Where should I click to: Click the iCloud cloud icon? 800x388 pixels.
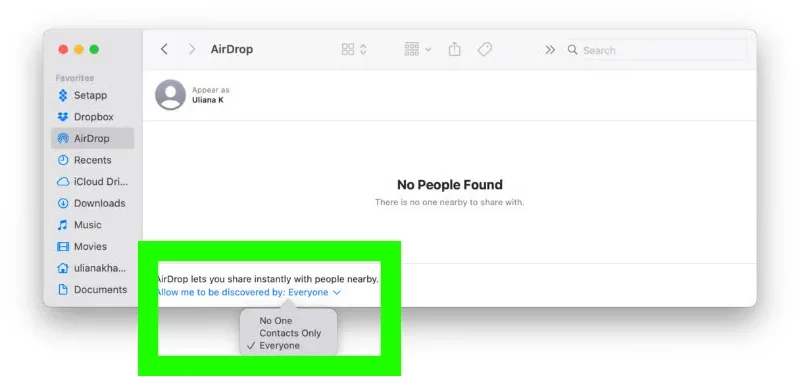click(63, 182)
